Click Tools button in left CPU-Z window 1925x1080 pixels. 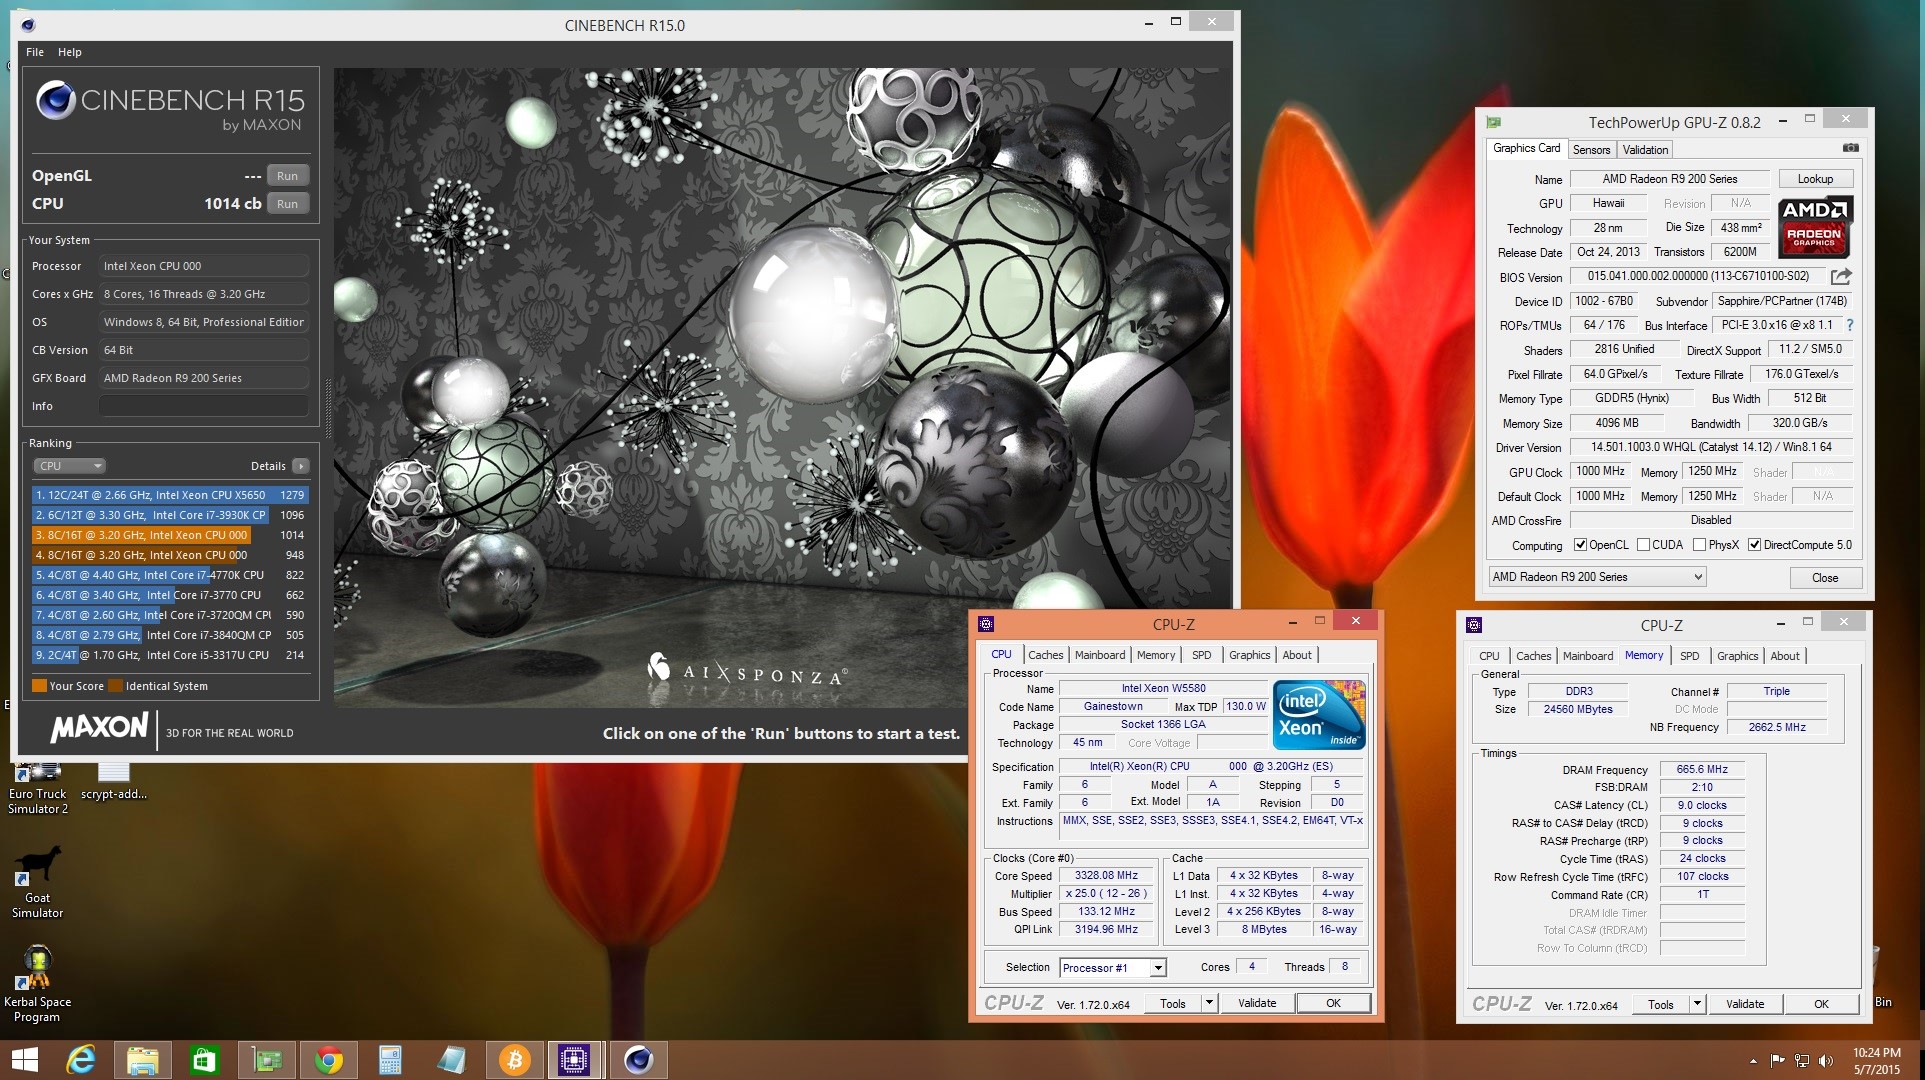pos(1173,1003)
